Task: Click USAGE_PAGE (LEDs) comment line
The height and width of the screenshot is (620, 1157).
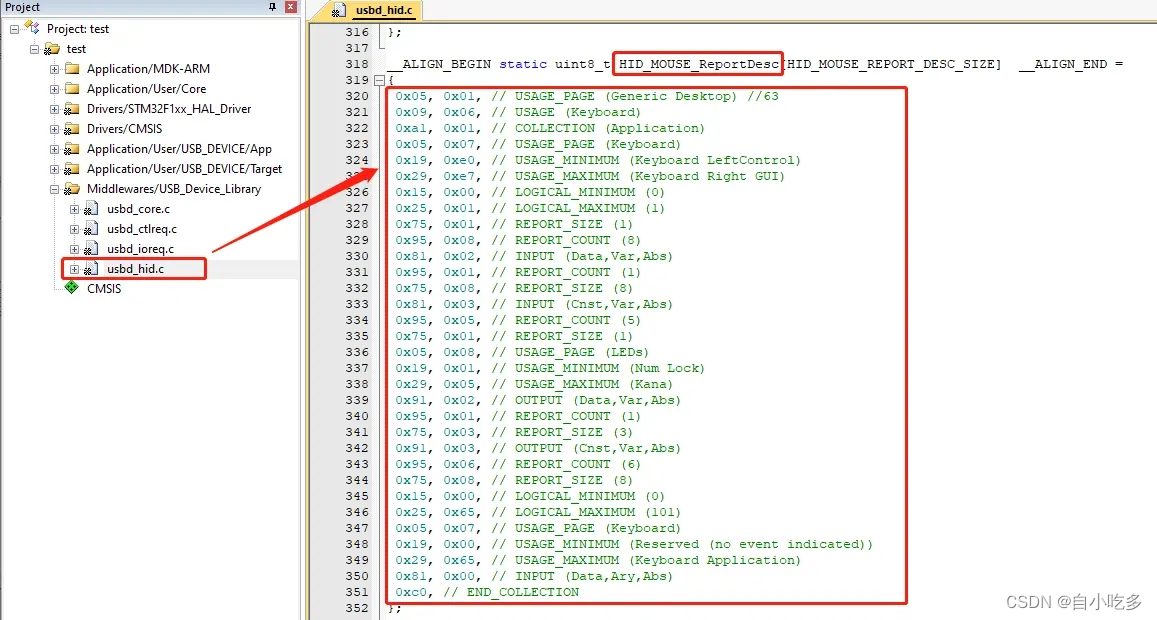Action: 570,352
